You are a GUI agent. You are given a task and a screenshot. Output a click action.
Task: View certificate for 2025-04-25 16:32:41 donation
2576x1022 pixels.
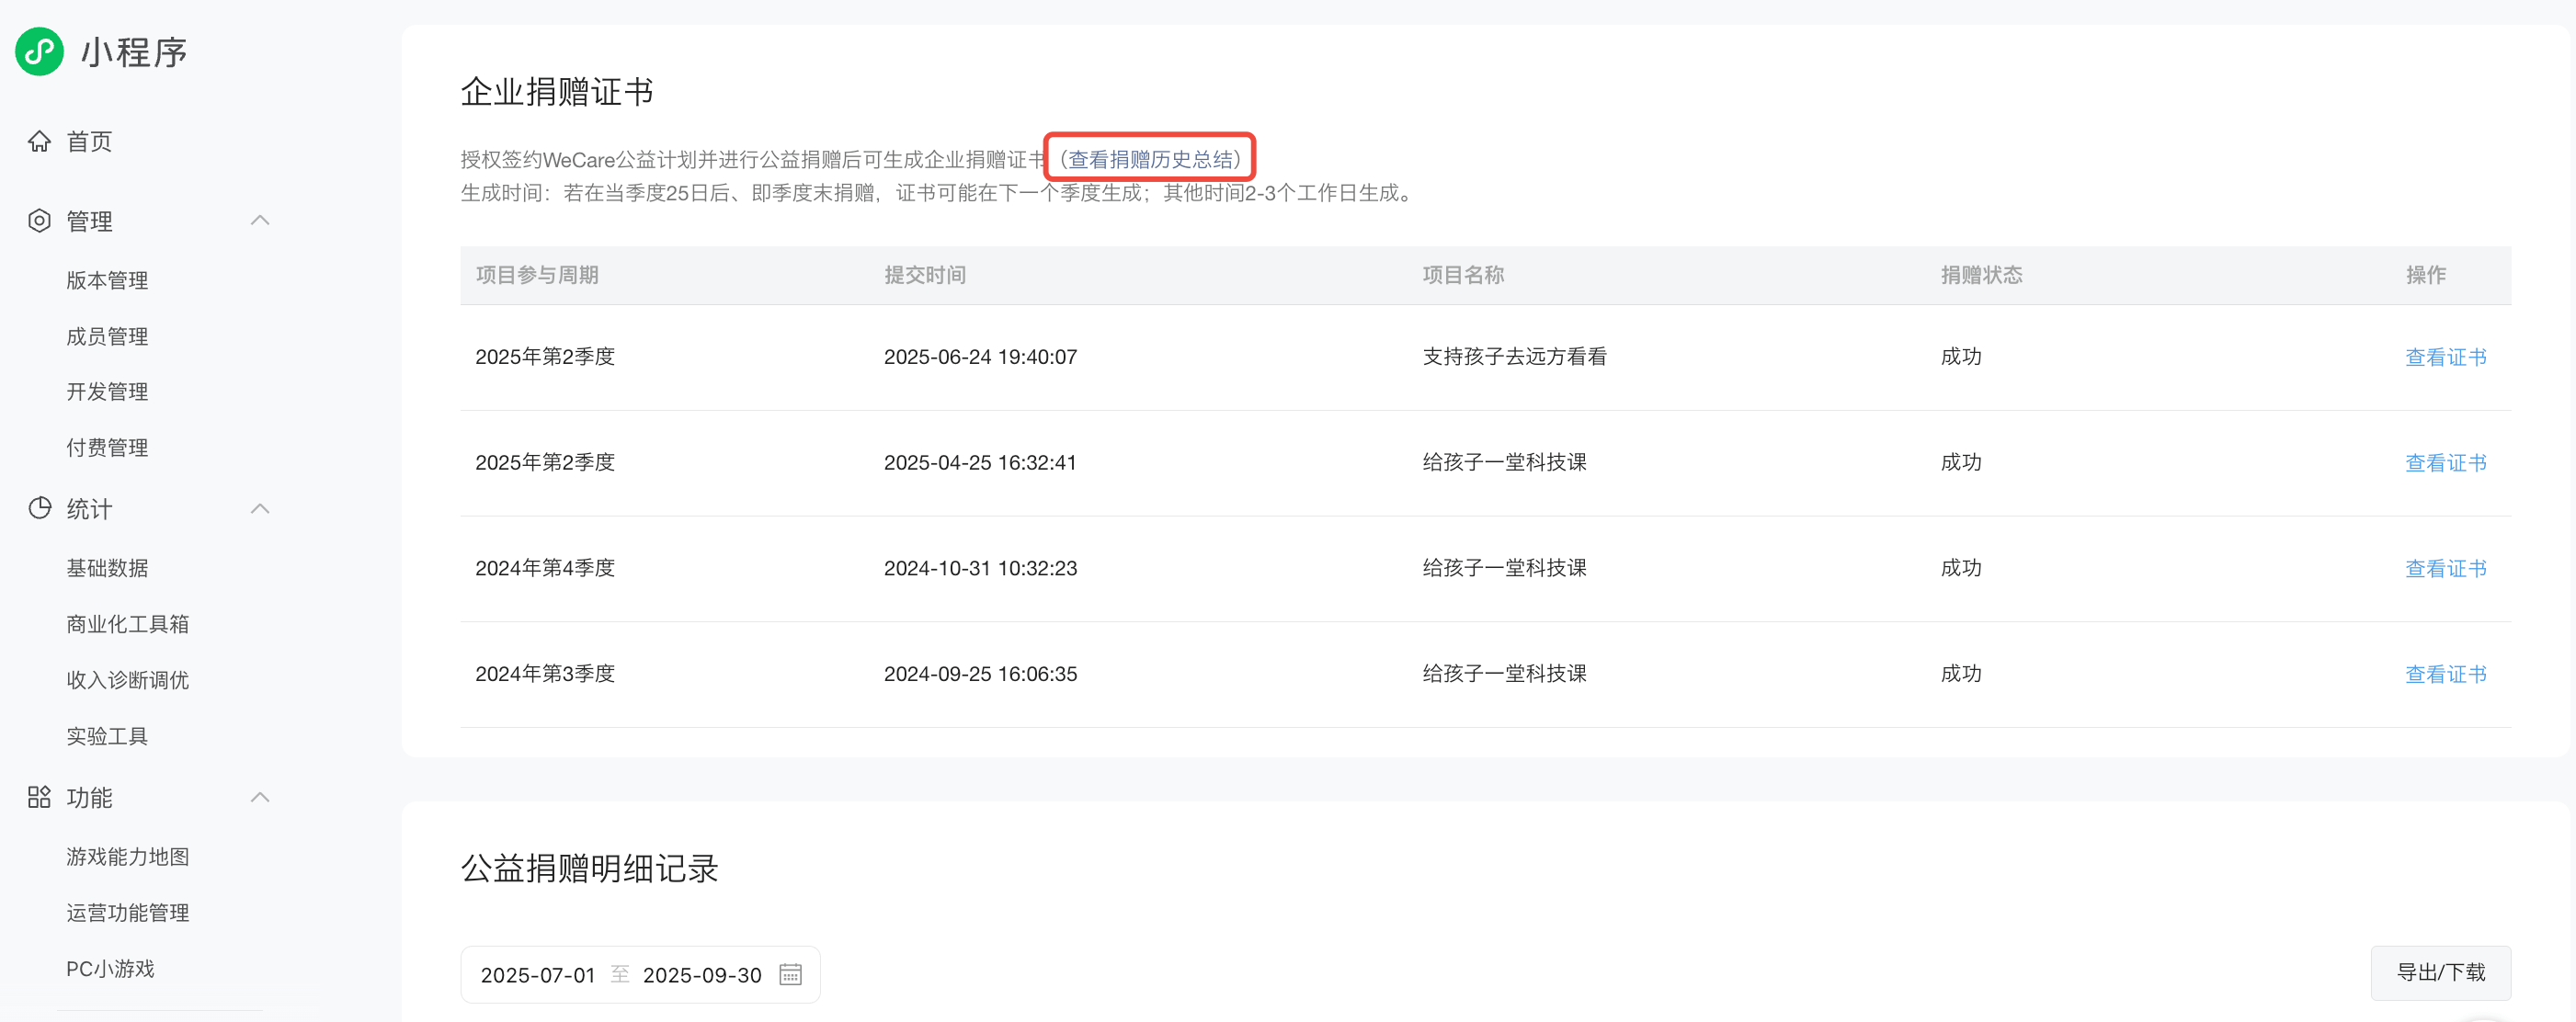pos(2445,463)
